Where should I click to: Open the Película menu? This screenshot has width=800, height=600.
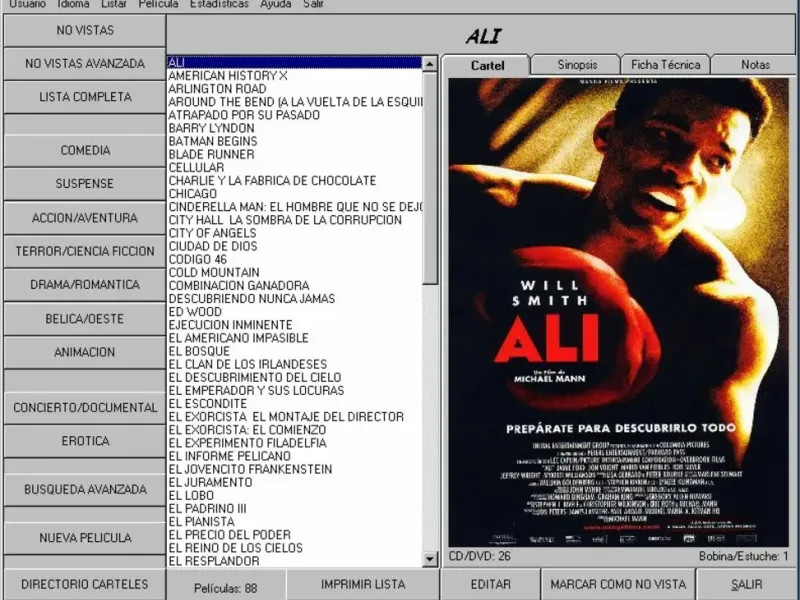click(x=158, y=4)
